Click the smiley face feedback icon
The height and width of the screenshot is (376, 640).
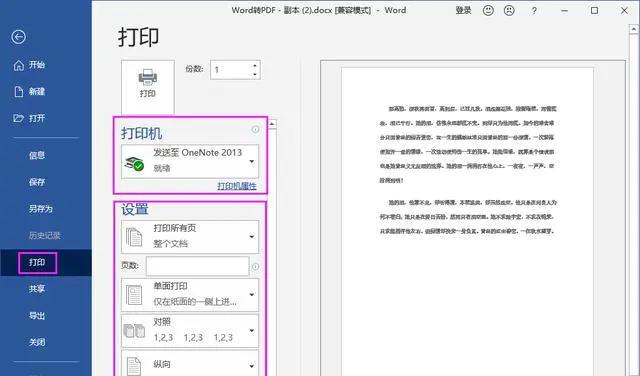(x=488, y=11)
